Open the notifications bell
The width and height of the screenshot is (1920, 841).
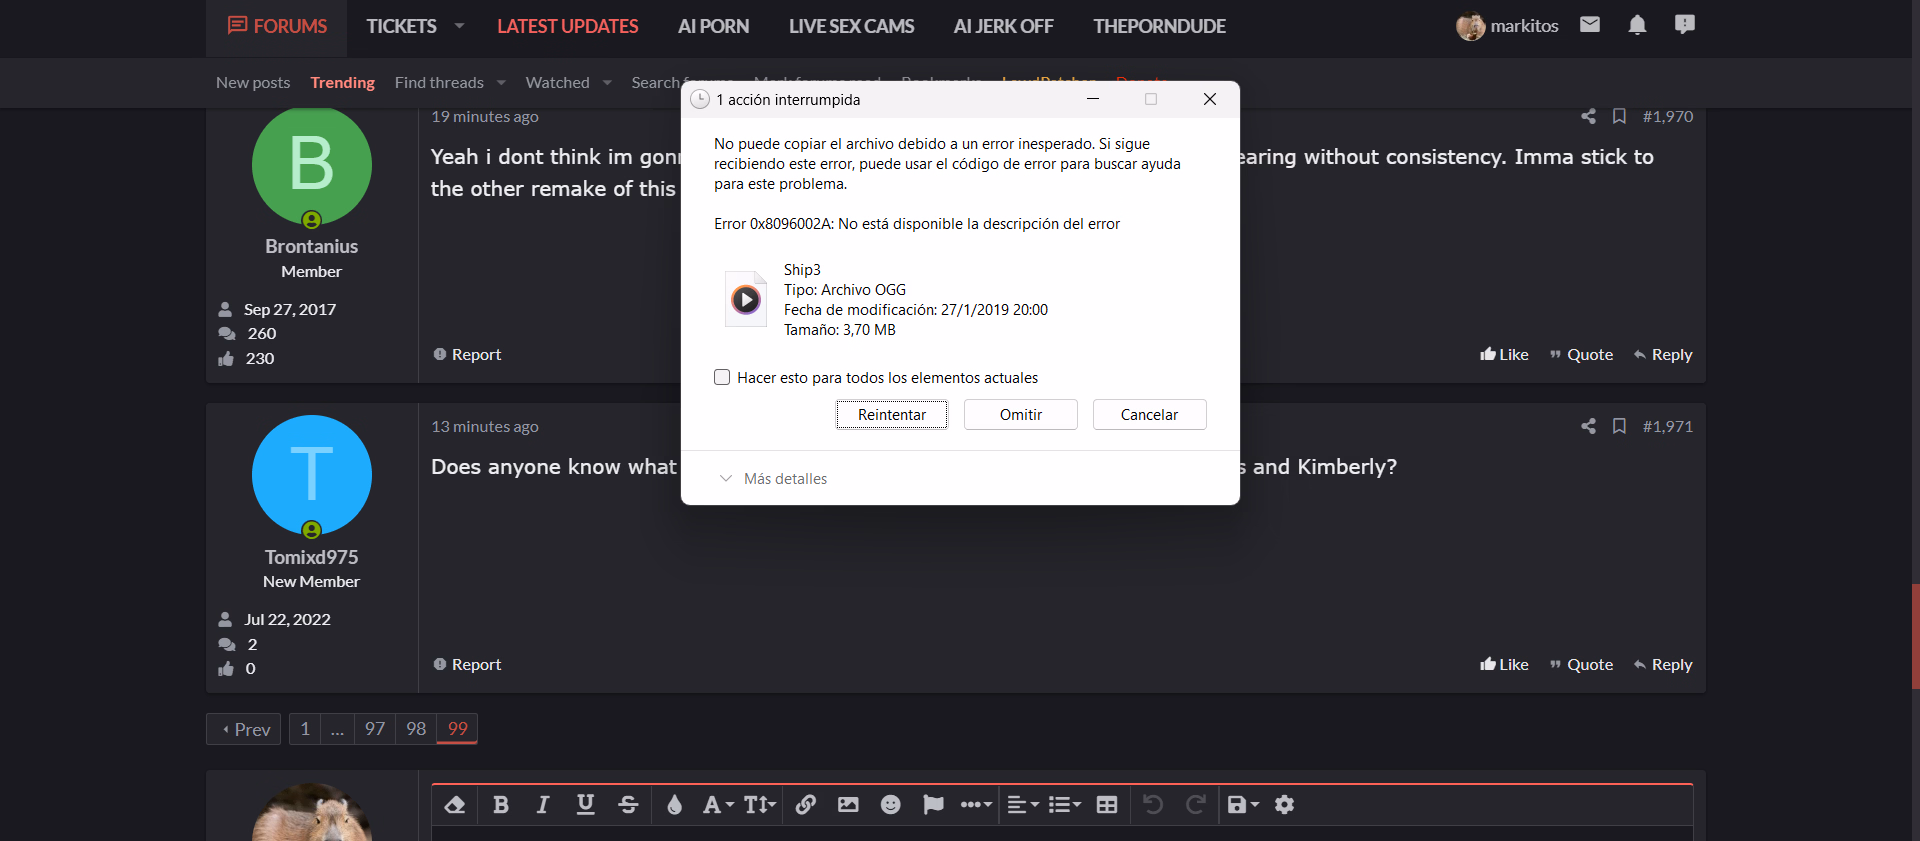point(1636,25)
